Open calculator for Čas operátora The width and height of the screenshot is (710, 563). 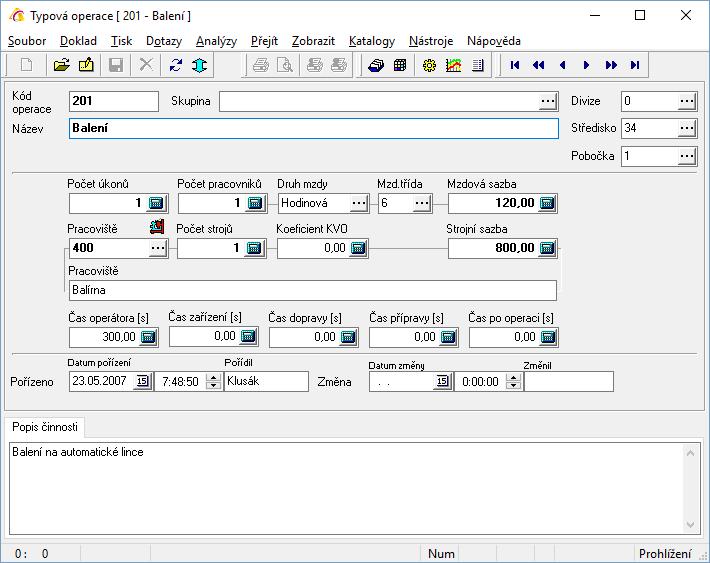[148, 337]
